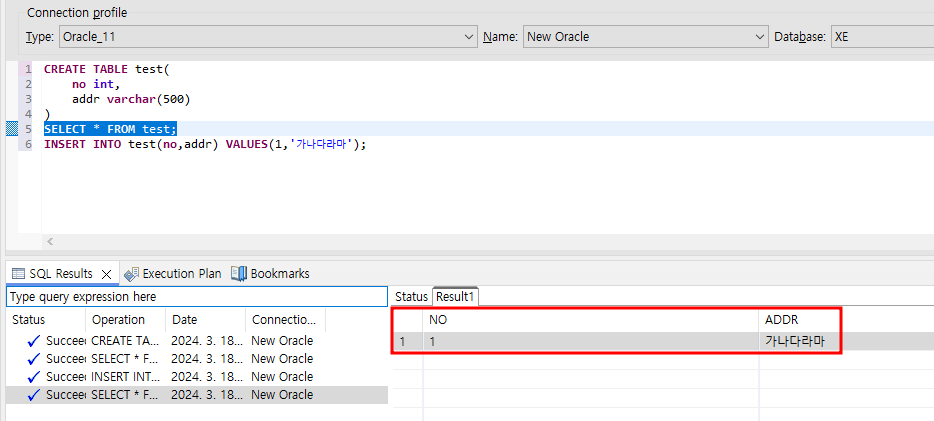
Task: Click the SQL Results tab icon
Action: [x=19, y=274]
